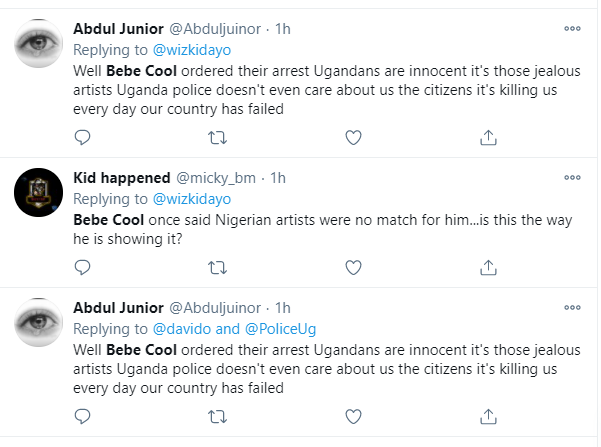This screenshot has height=447, width=601.
Task: Share Kid happened's tweet
Action: pos(487,266)
